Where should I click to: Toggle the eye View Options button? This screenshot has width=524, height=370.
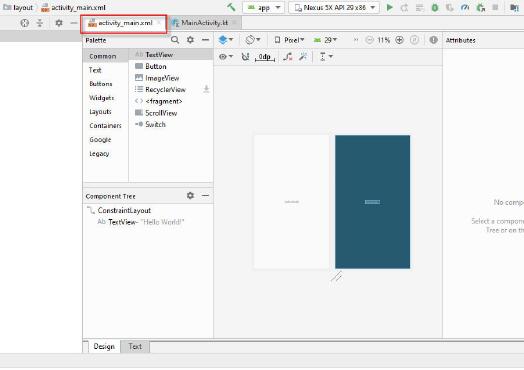point(226,56)
